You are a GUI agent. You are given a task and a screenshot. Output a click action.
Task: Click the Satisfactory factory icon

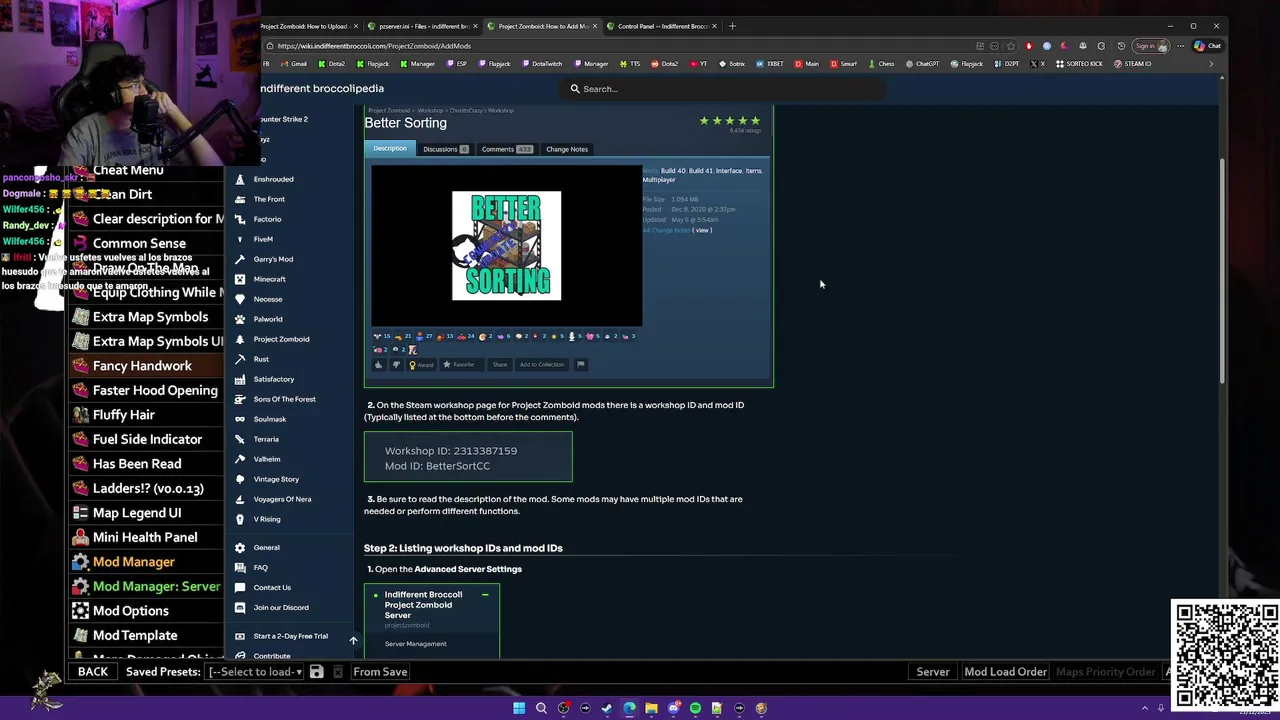tap(239, 379)
